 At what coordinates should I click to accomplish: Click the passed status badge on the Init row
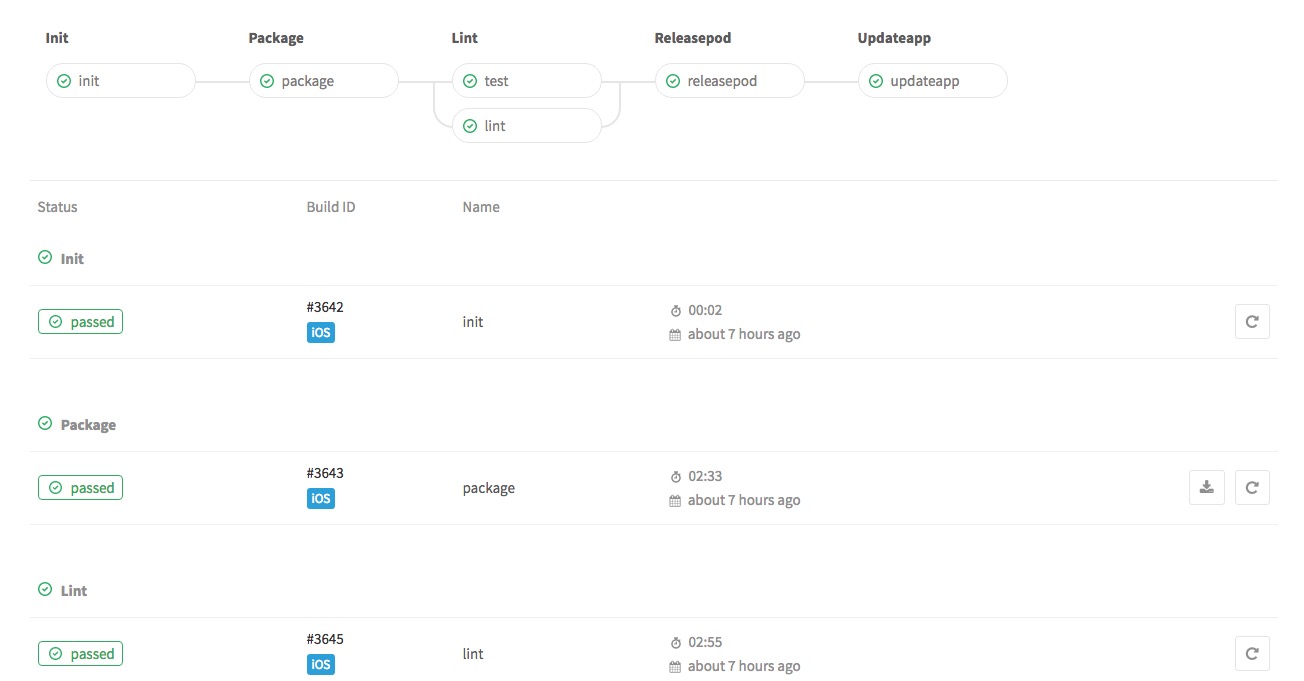(80, 321)
